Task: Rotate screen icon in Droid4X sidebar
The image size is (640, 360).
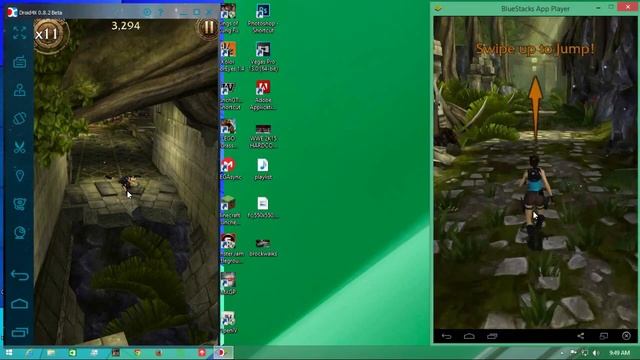Action: [19, 118]
